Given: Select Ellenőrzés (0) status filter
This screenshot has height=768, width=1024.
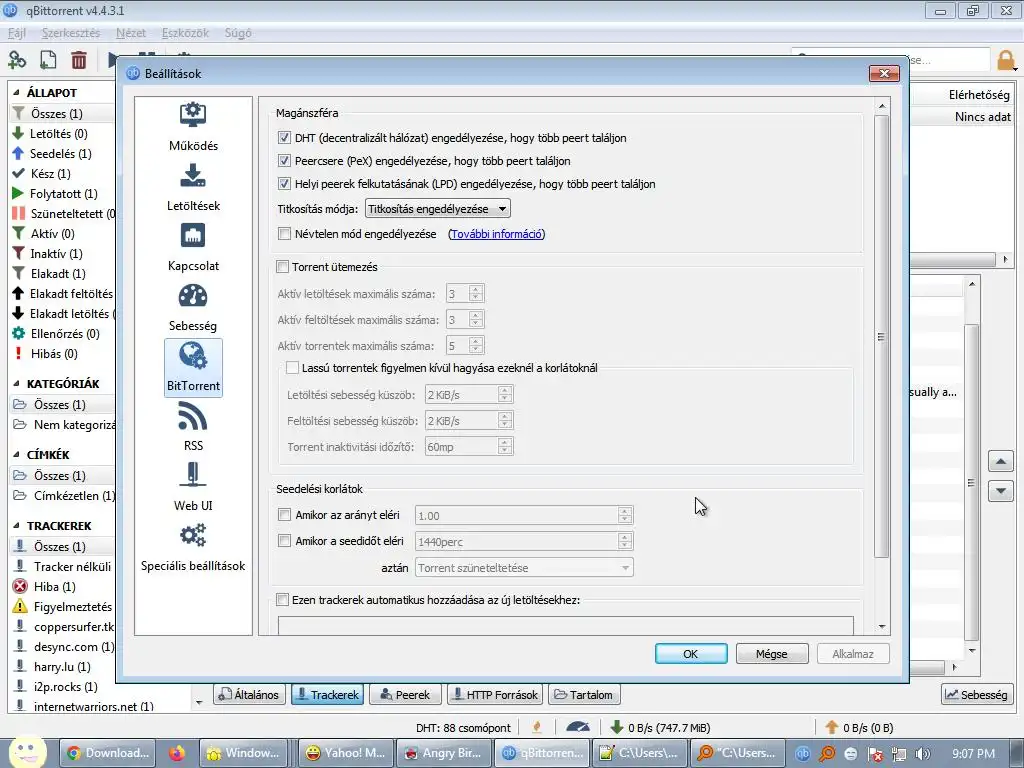Looking at the screenshot, I should click(x=56, y=334).
